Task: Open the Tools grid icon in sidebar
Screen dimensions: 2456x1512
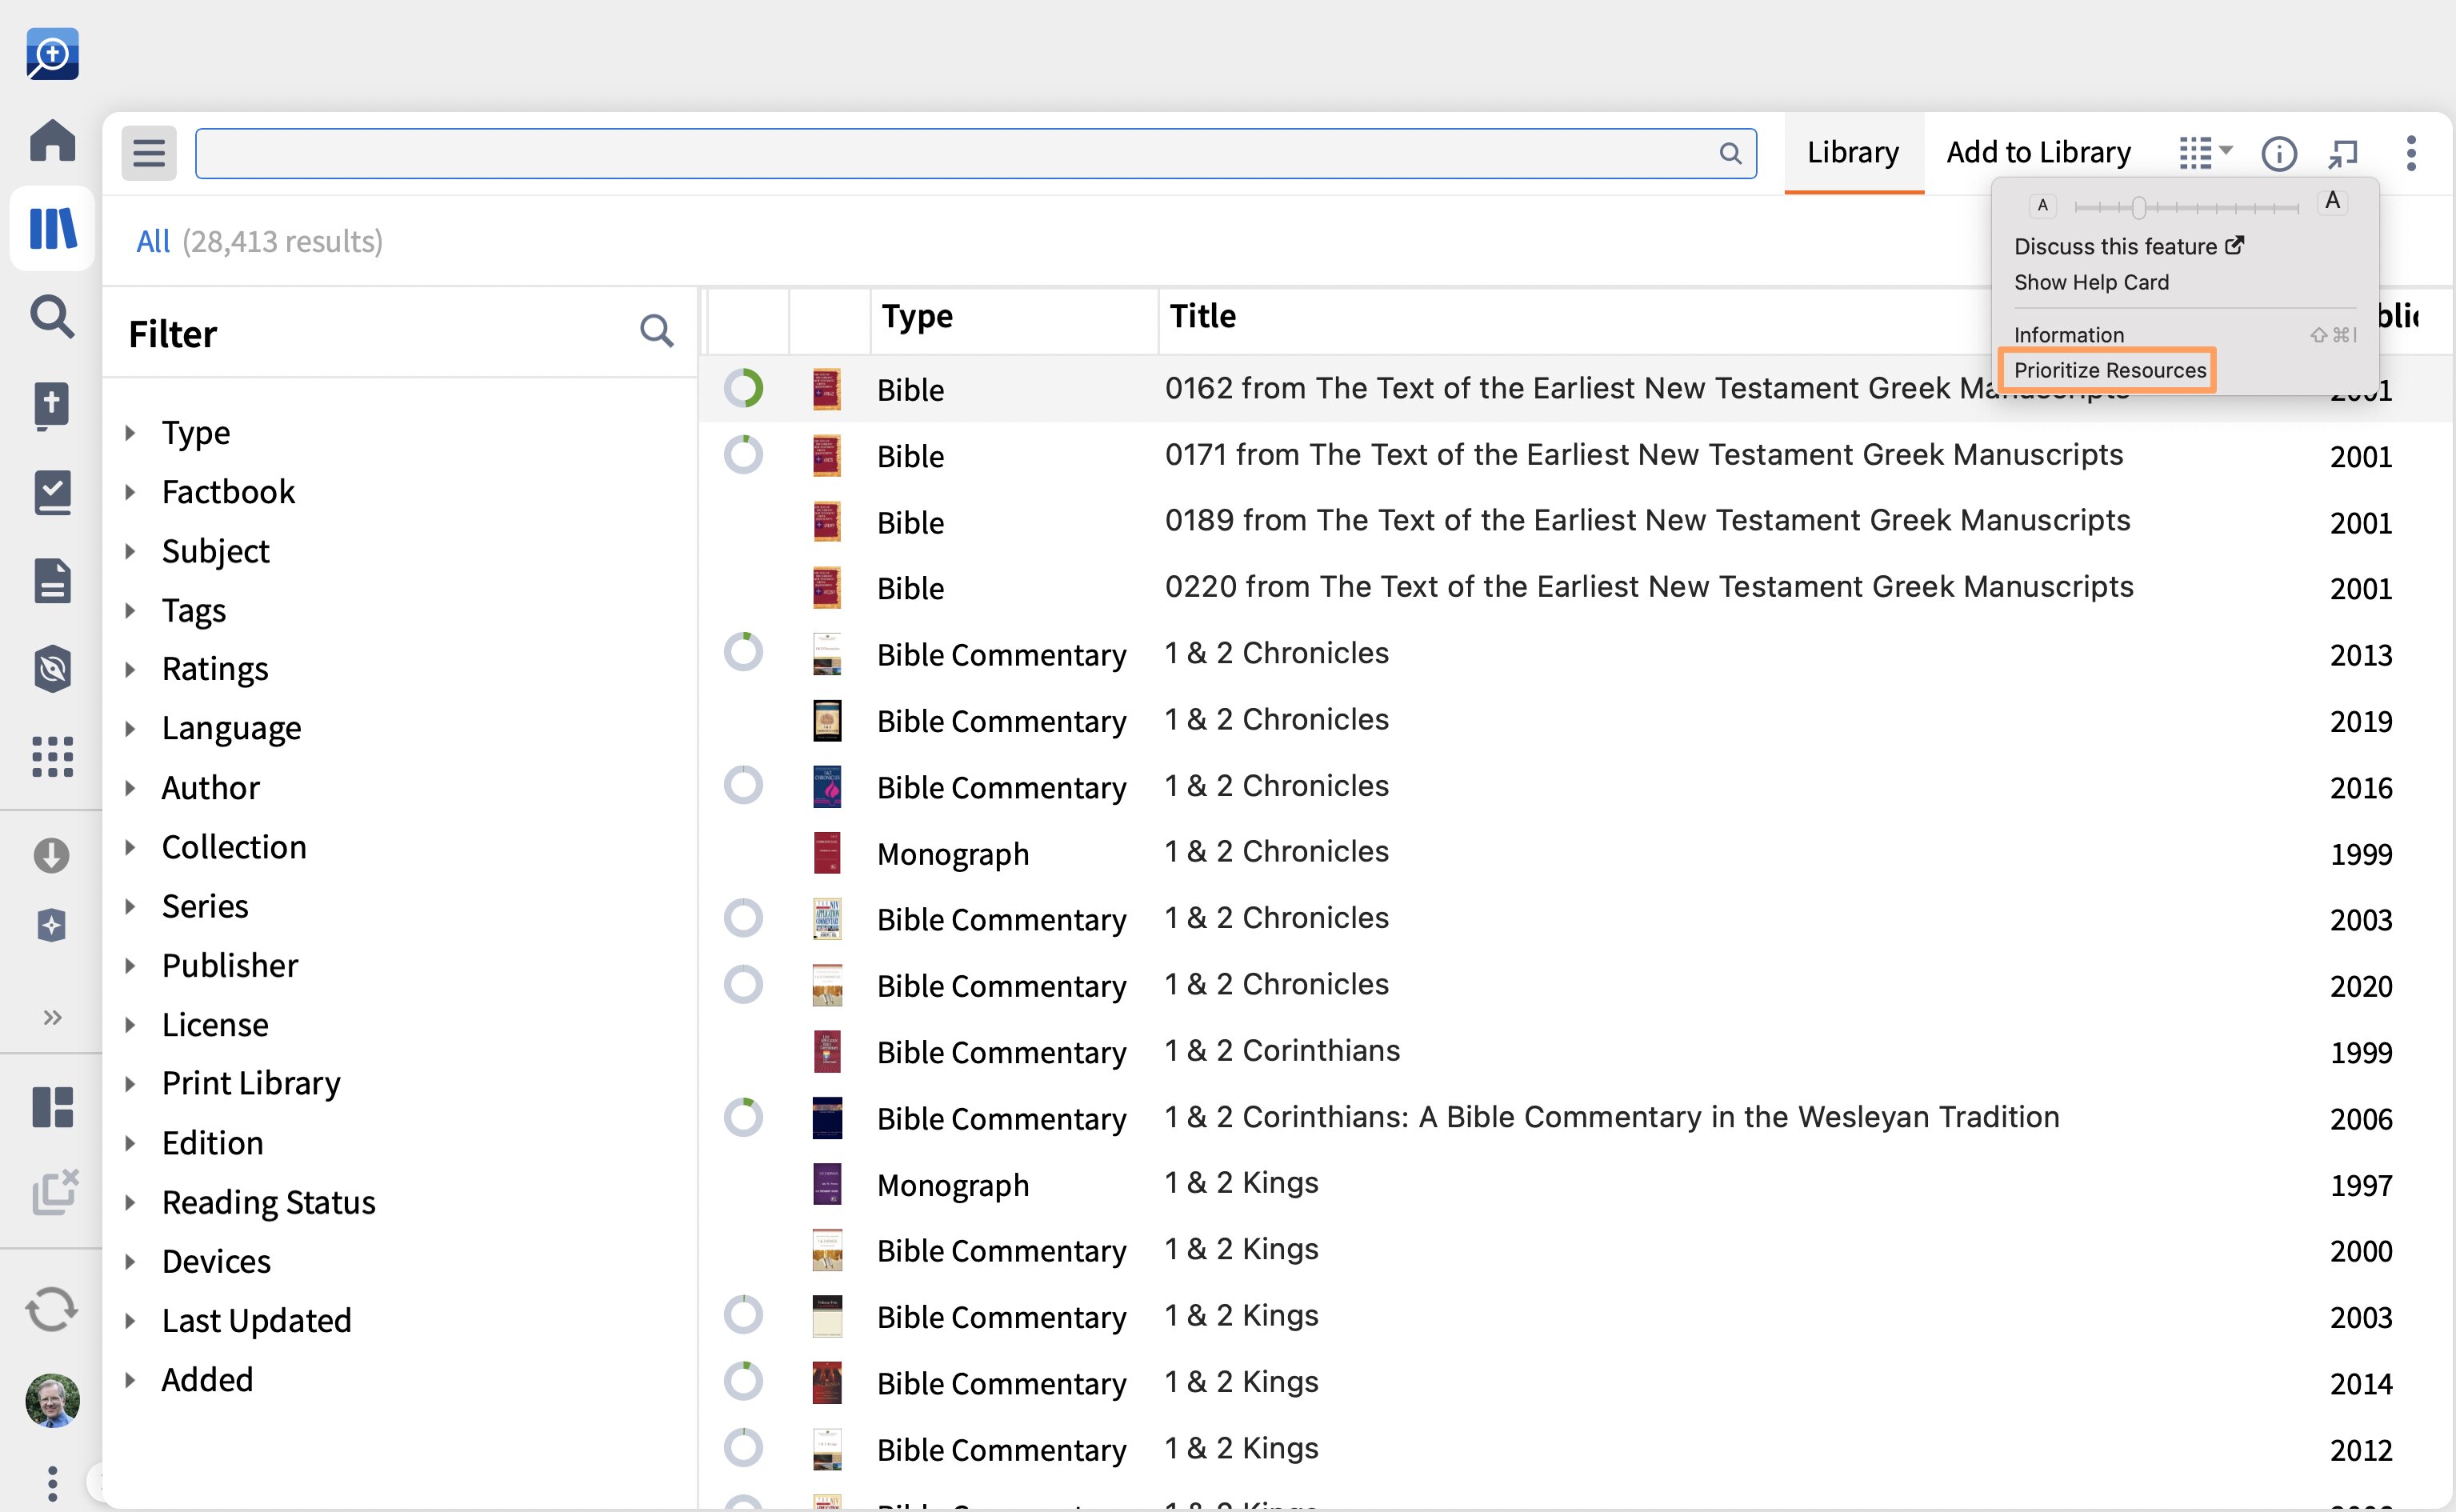Action: pyautogui.click(x=52, y=757)
